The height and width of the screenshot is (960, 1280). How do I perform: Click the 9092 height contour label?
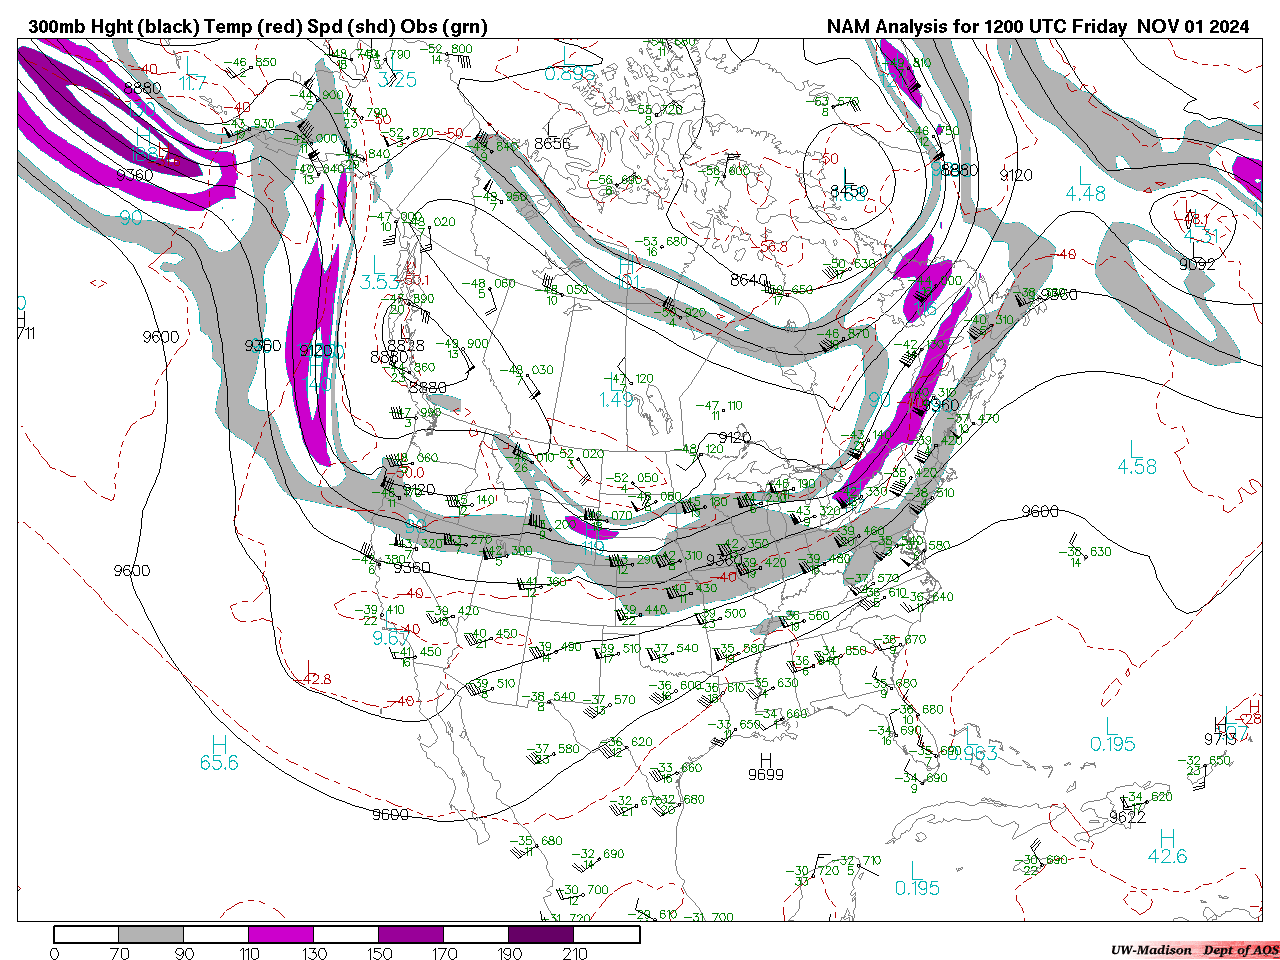point(1197,264)
